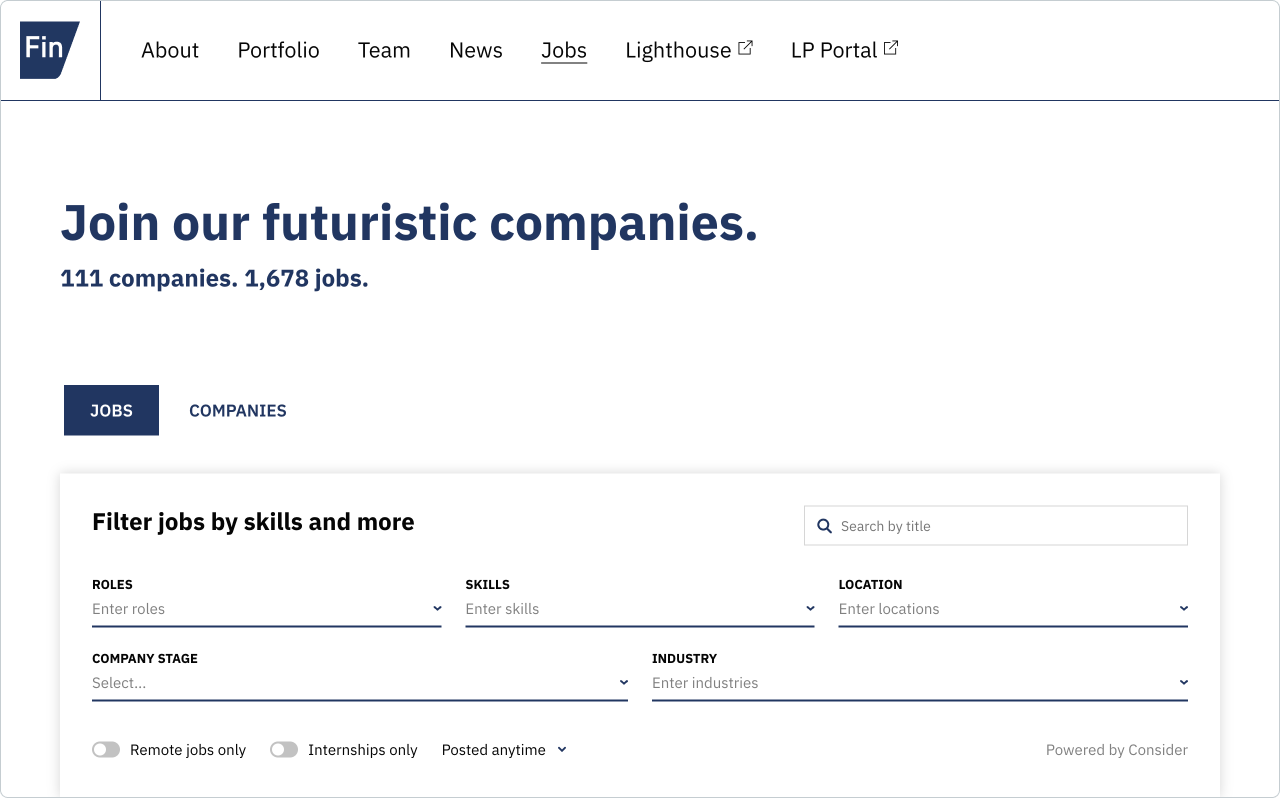Click the magnifier icon in the title search box
Viewport: 1280px width, 798px height.
(824, 525)
